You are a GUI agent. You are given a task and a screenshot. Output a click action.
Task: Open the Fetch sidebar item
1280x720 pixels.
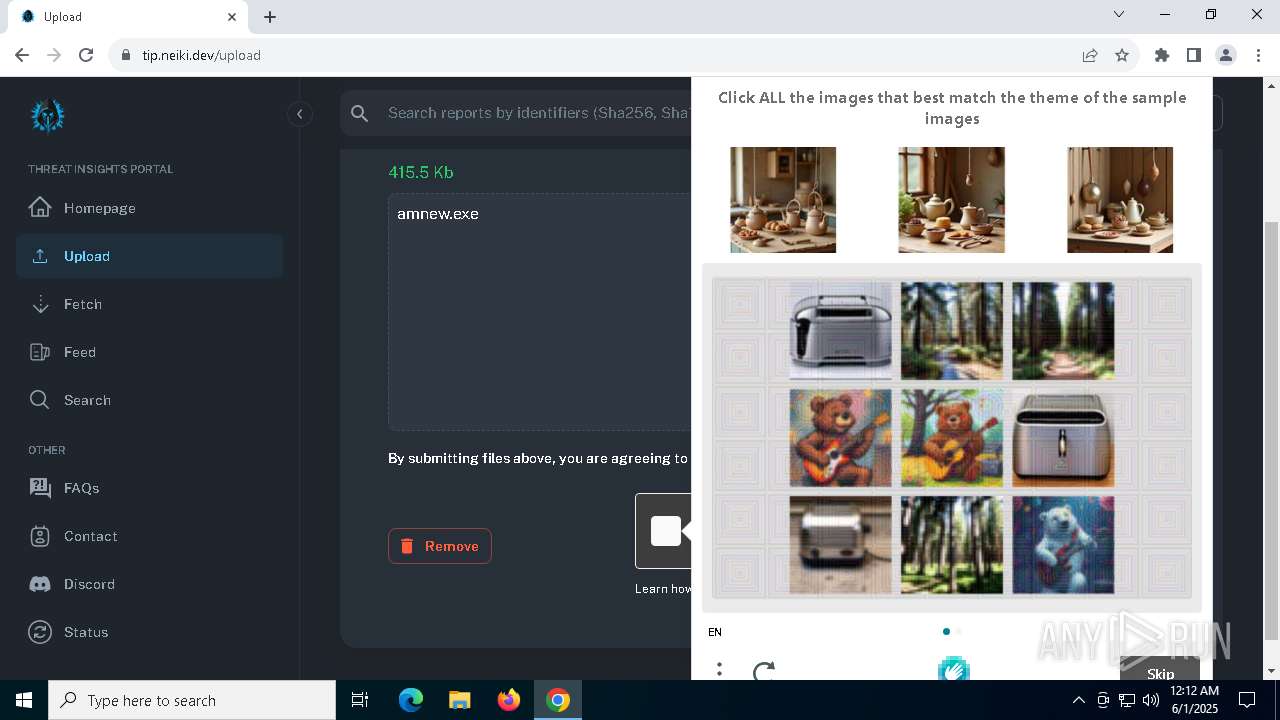pos(150,304)
